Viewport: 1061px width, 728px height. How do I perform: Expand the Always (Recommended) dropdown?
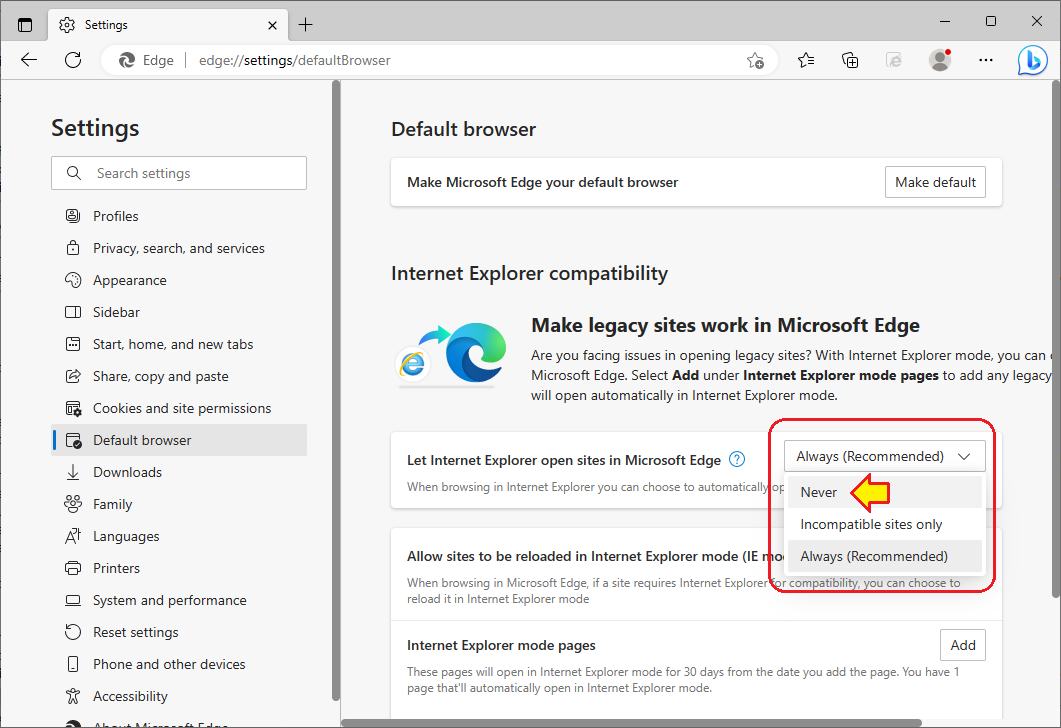pyautogui.click(x=884, y=456)
